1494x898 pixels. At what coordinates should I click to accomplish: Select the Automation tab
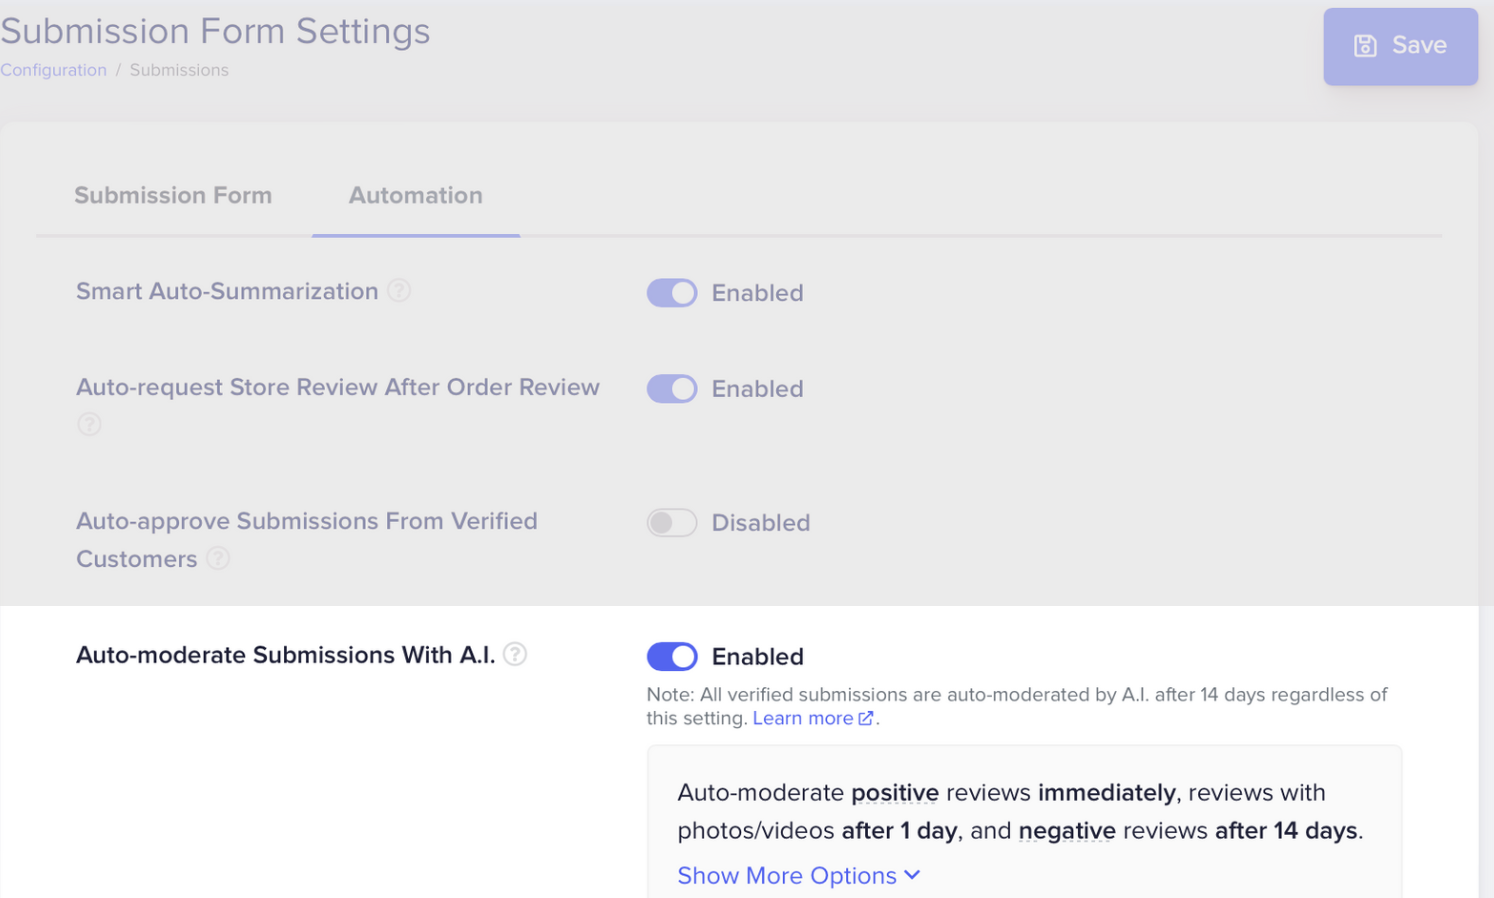[415, 195]
